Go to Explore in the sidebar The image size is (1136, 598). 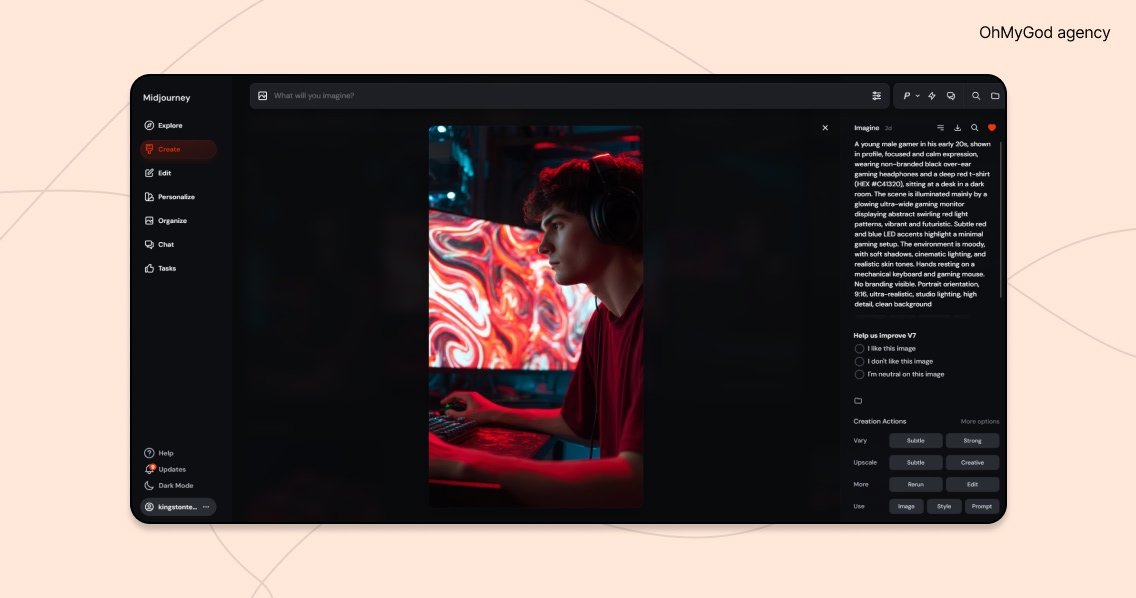[x=169, y=126]
